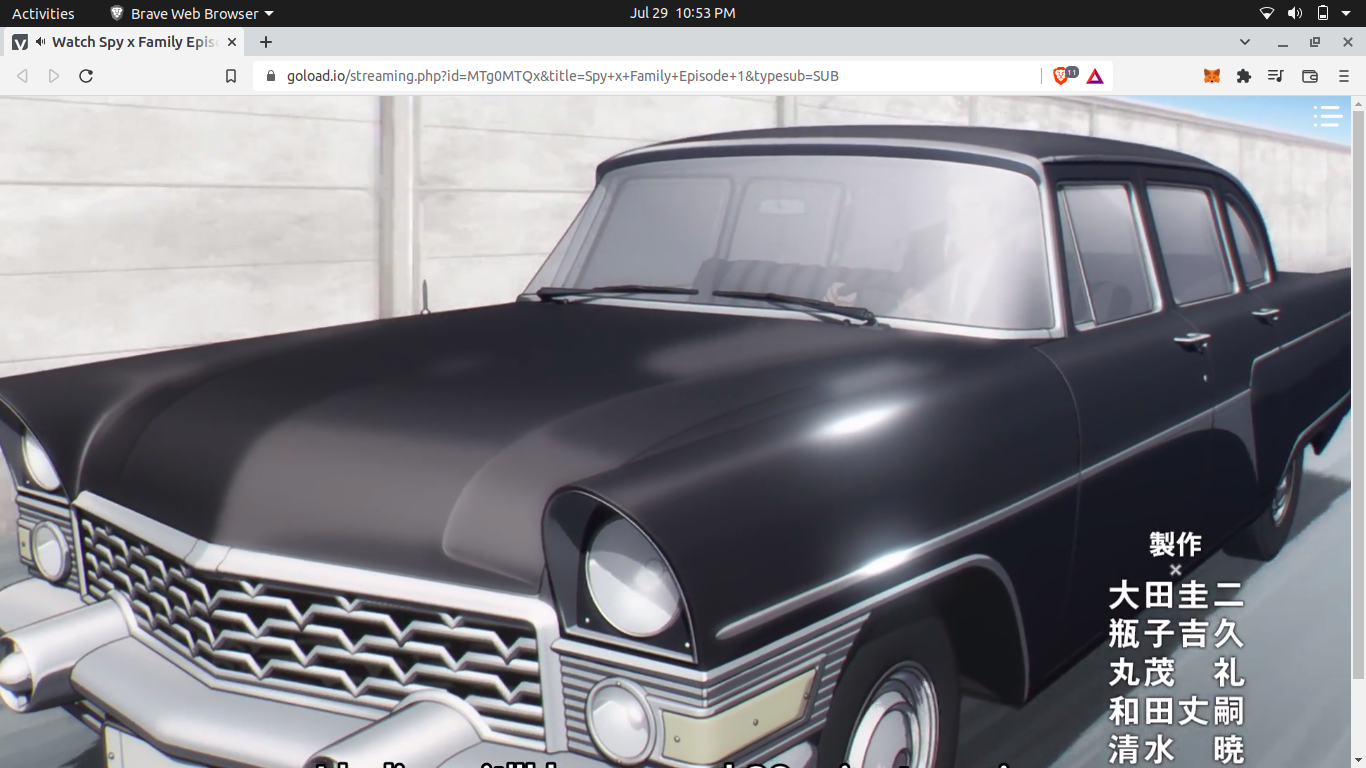This screenshot has height=768, width=1366.
Task: View site info via padlock icon
Action: point(270,76)
